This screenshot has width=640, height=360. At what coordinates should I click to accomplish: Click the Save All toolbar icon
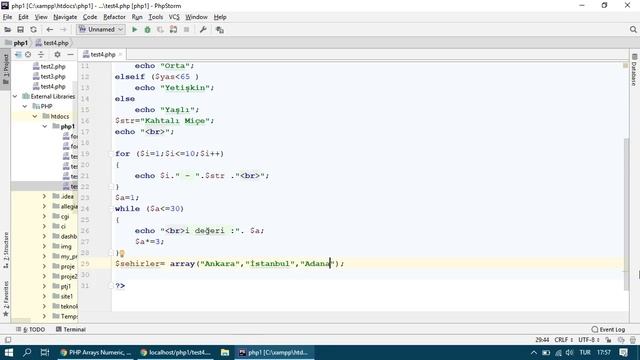20,29
